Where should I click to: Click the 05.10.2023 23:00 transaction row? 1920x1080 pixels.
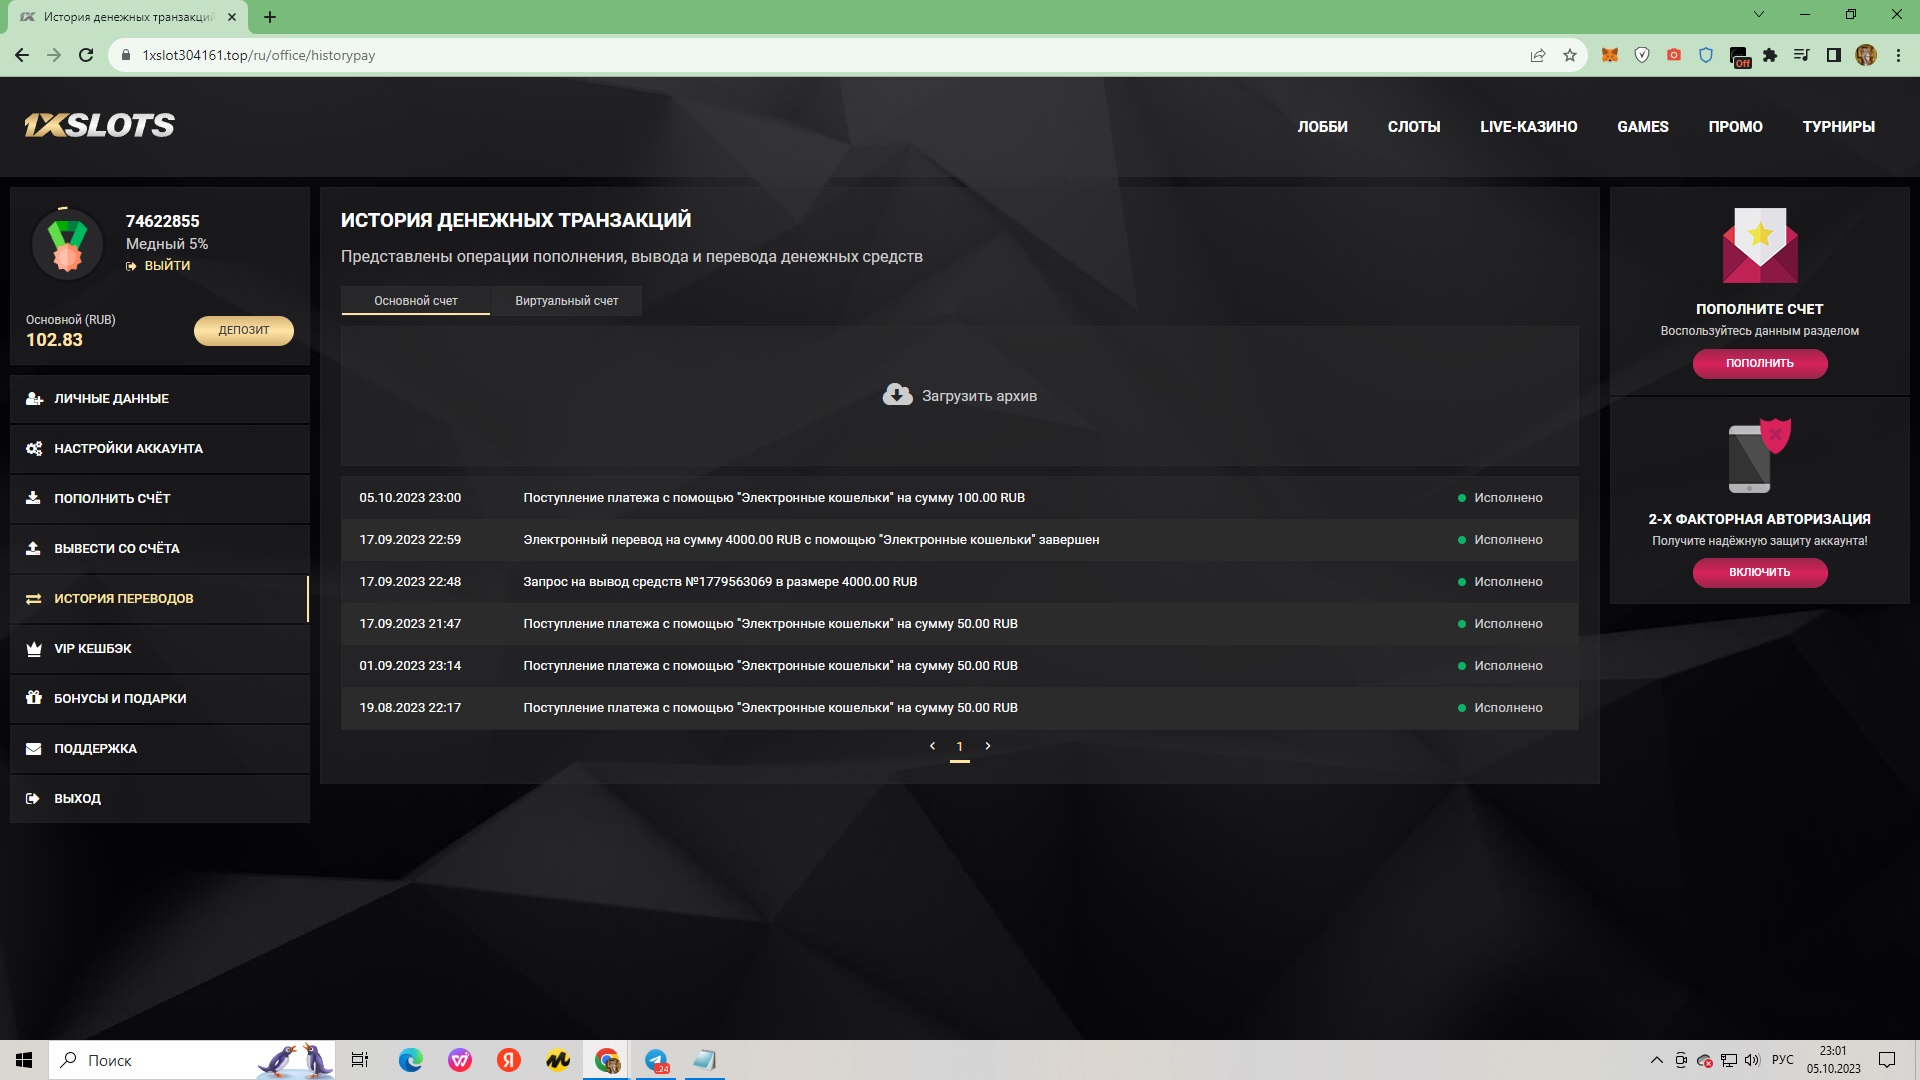point(960,498)
